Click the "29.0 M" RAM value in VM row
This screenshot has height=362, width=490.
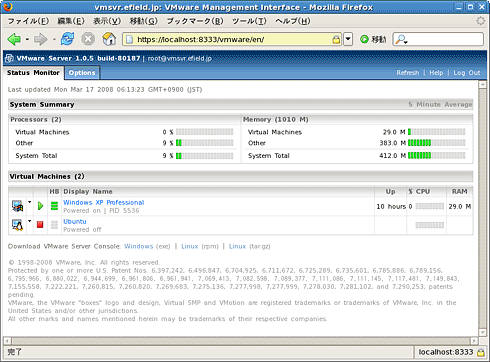pos(460,206)
